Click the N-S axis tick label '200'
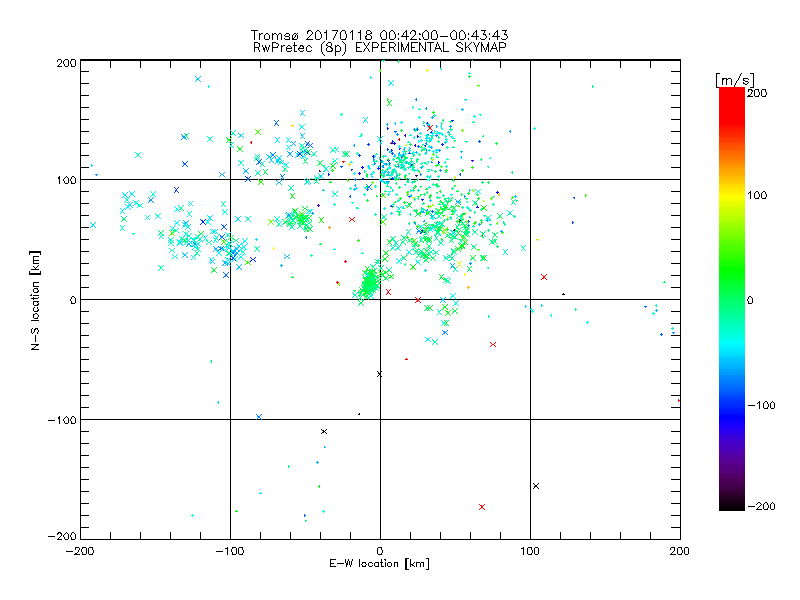The image size is (800, 600). (x=66, y=63)
